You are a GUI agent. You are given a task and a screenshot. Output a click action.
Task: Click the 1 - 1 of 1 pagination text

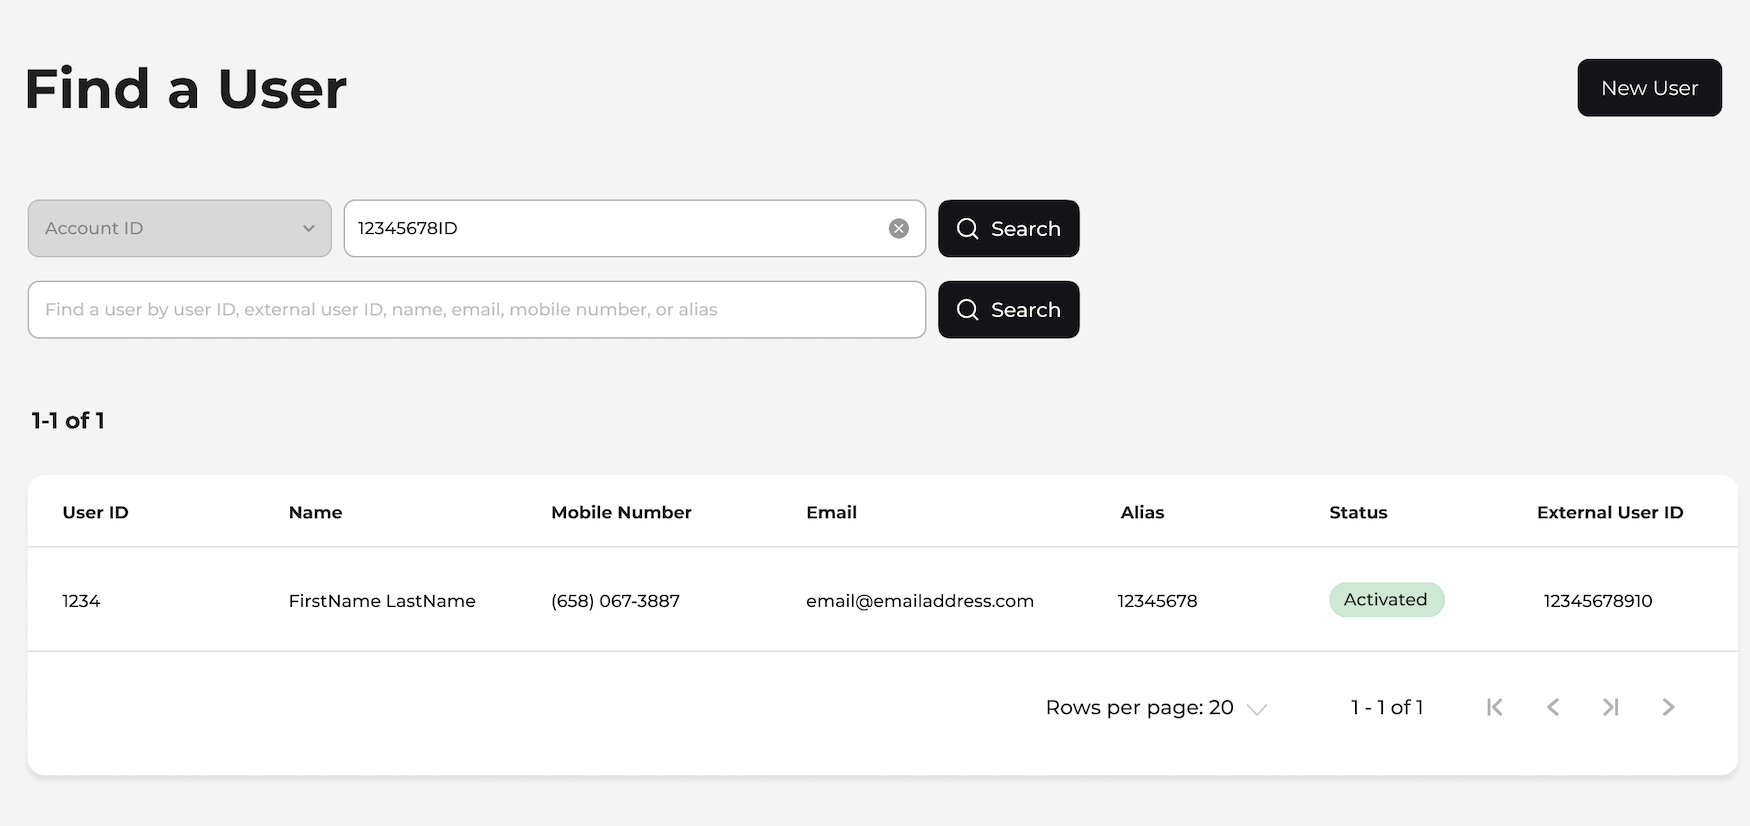1387,708
